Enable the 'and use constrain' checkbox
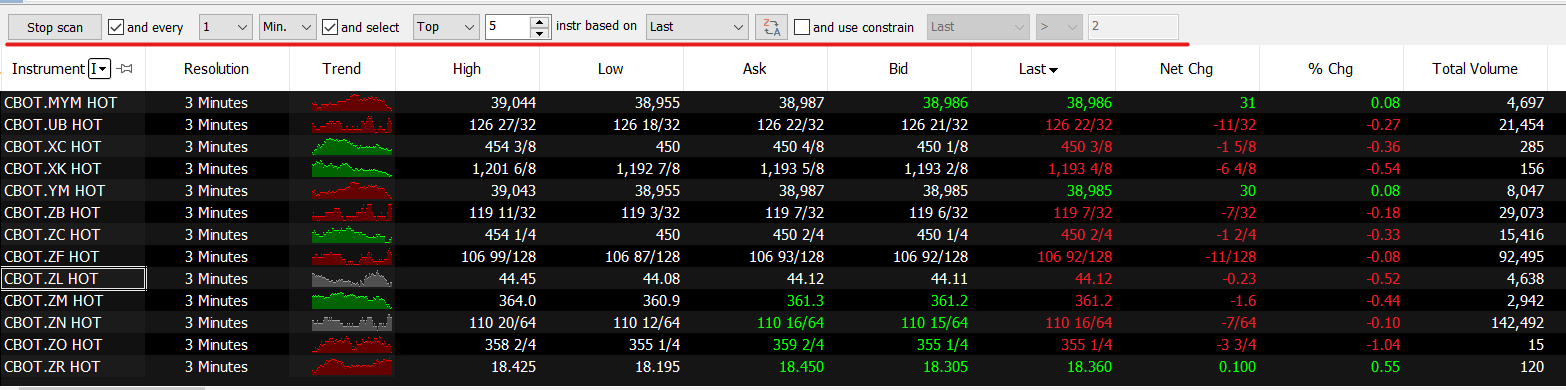 click(802, 27)
